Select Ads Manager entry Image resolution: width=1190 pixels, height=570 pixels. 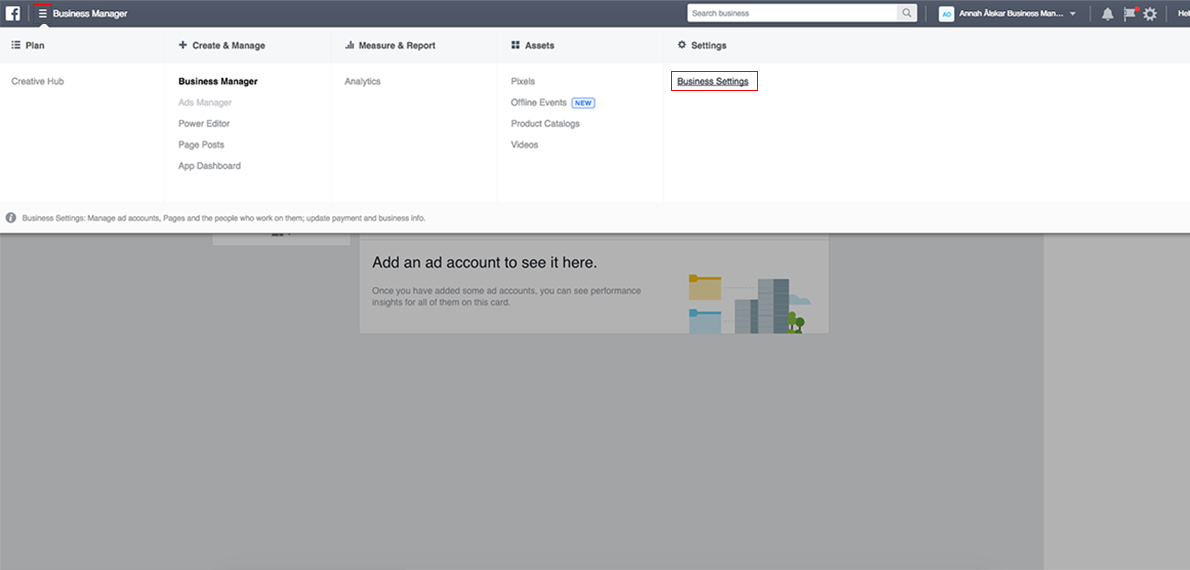coord(205,102)
